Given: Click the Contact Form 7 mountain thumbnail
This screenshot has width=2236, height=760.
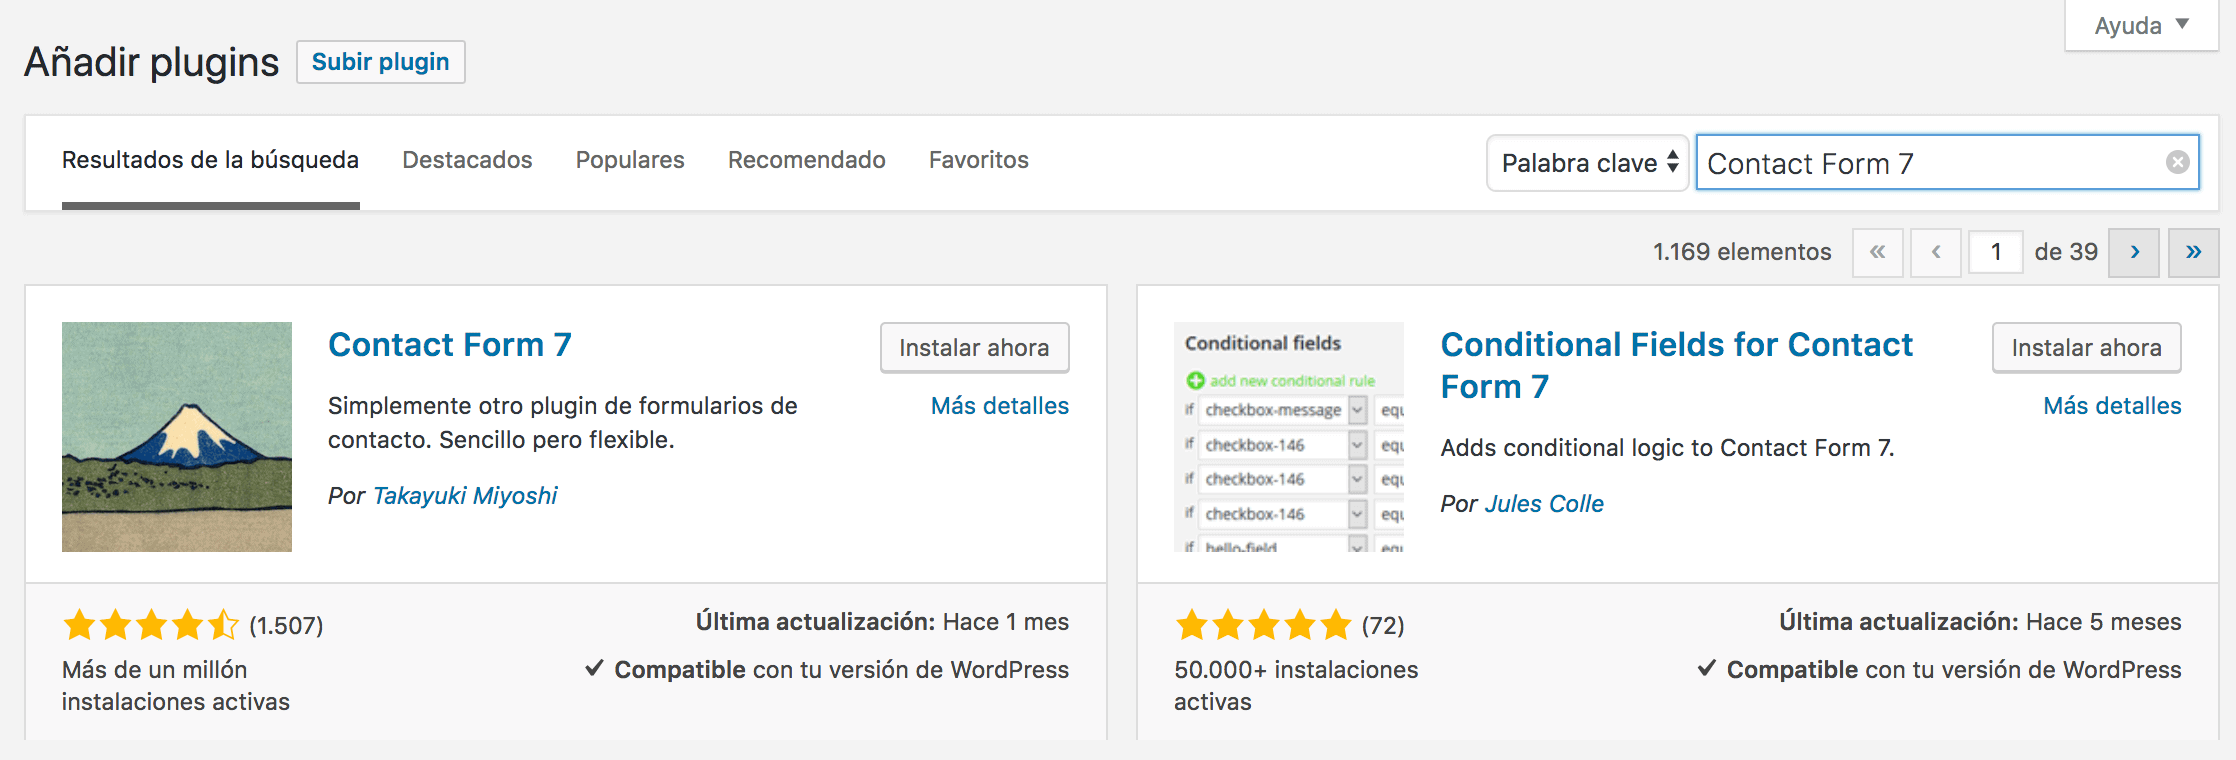Looking at the screenshot, I should click(x=177, y=437).
